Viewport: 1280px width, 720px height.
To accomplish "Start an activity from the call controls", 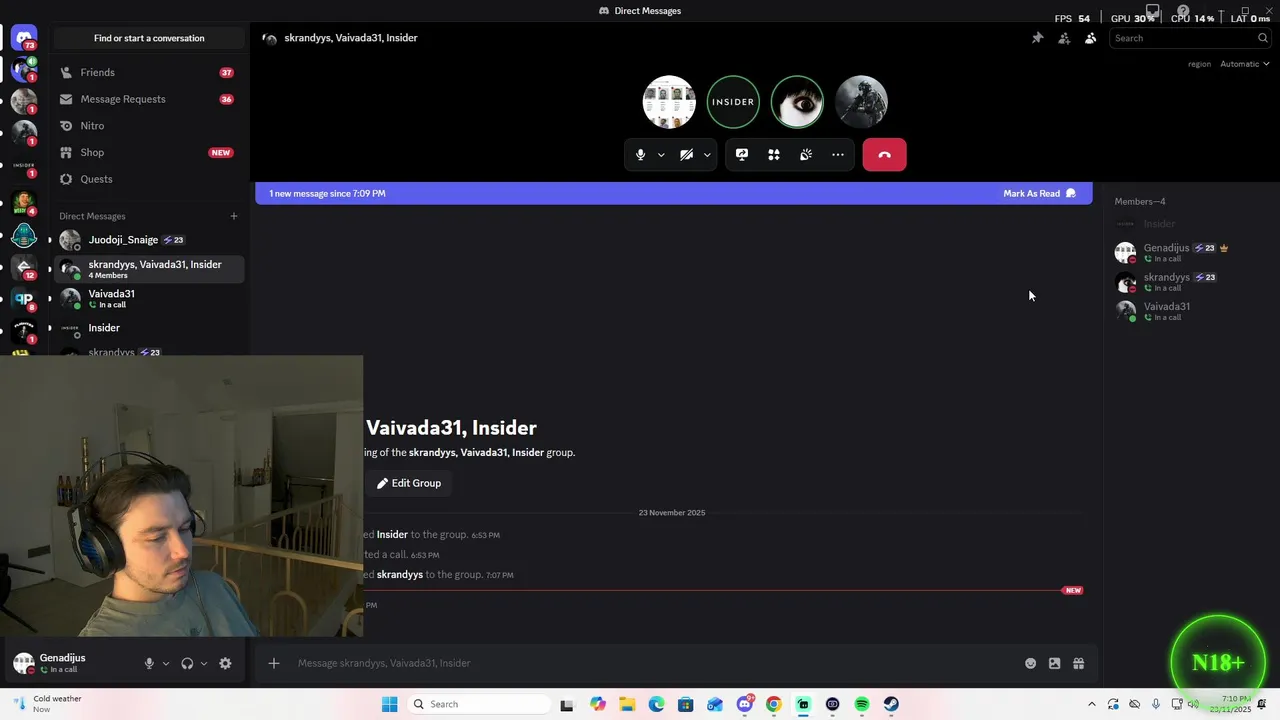I will (x=774, y=155).
